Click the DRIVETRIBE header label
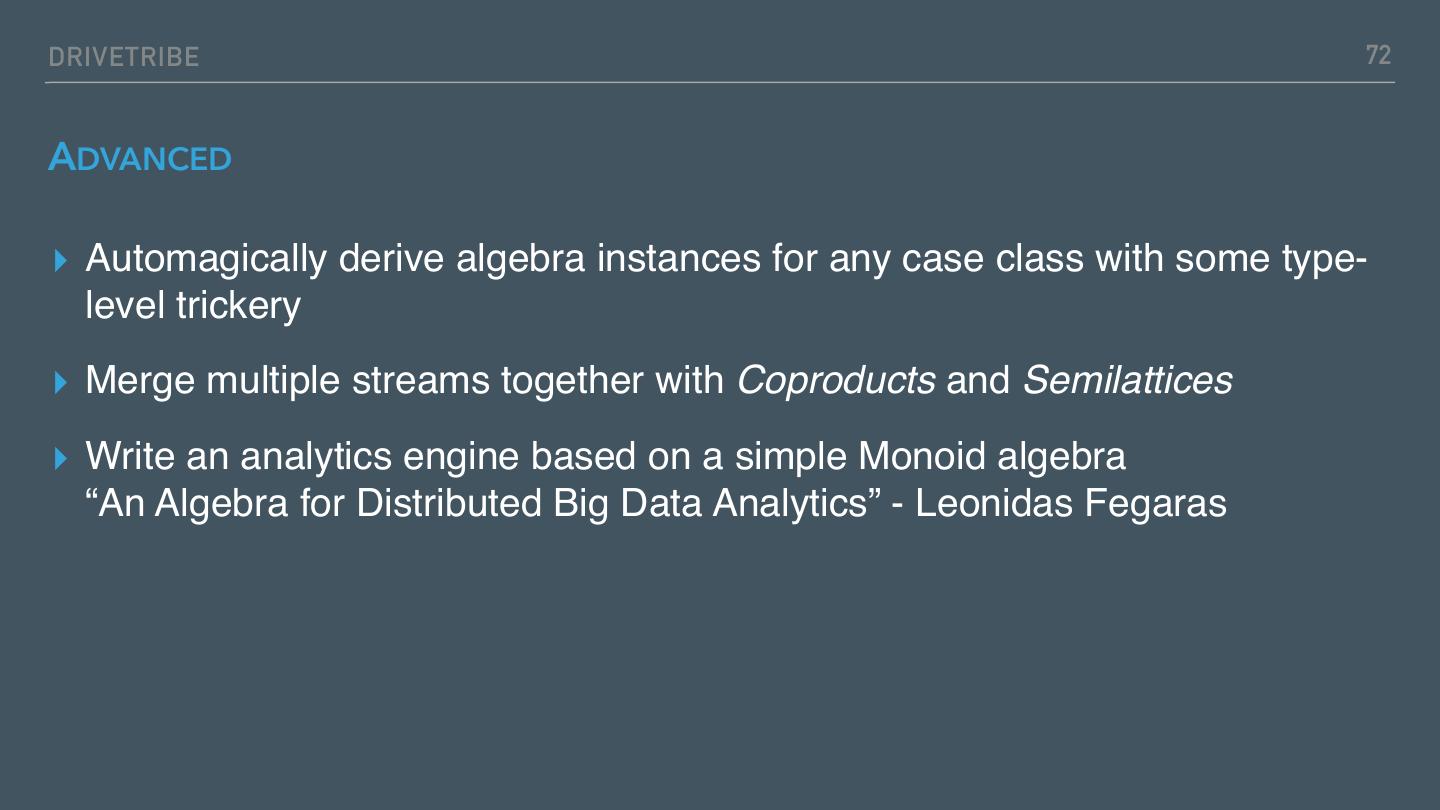The image size is (1440, 810). [124, 58]
